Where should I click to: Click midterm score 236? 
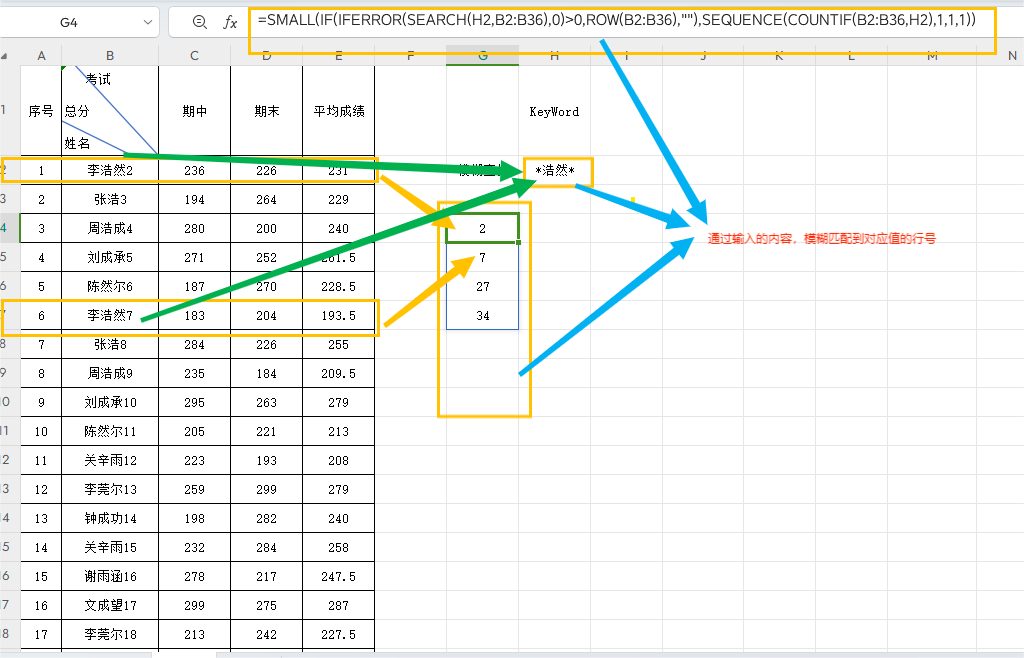pos(195,170)
